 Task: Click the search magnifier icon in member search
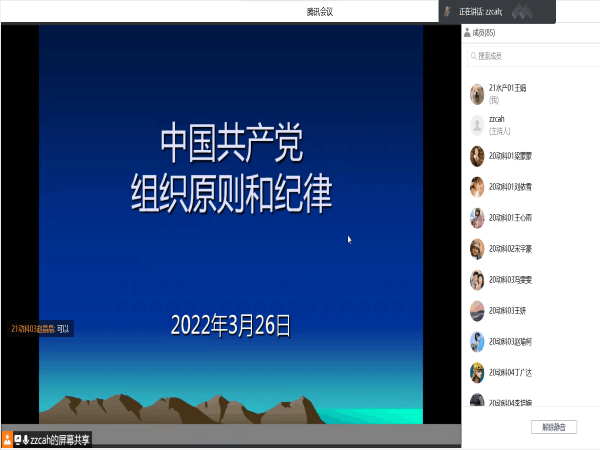tap(472, 56)
